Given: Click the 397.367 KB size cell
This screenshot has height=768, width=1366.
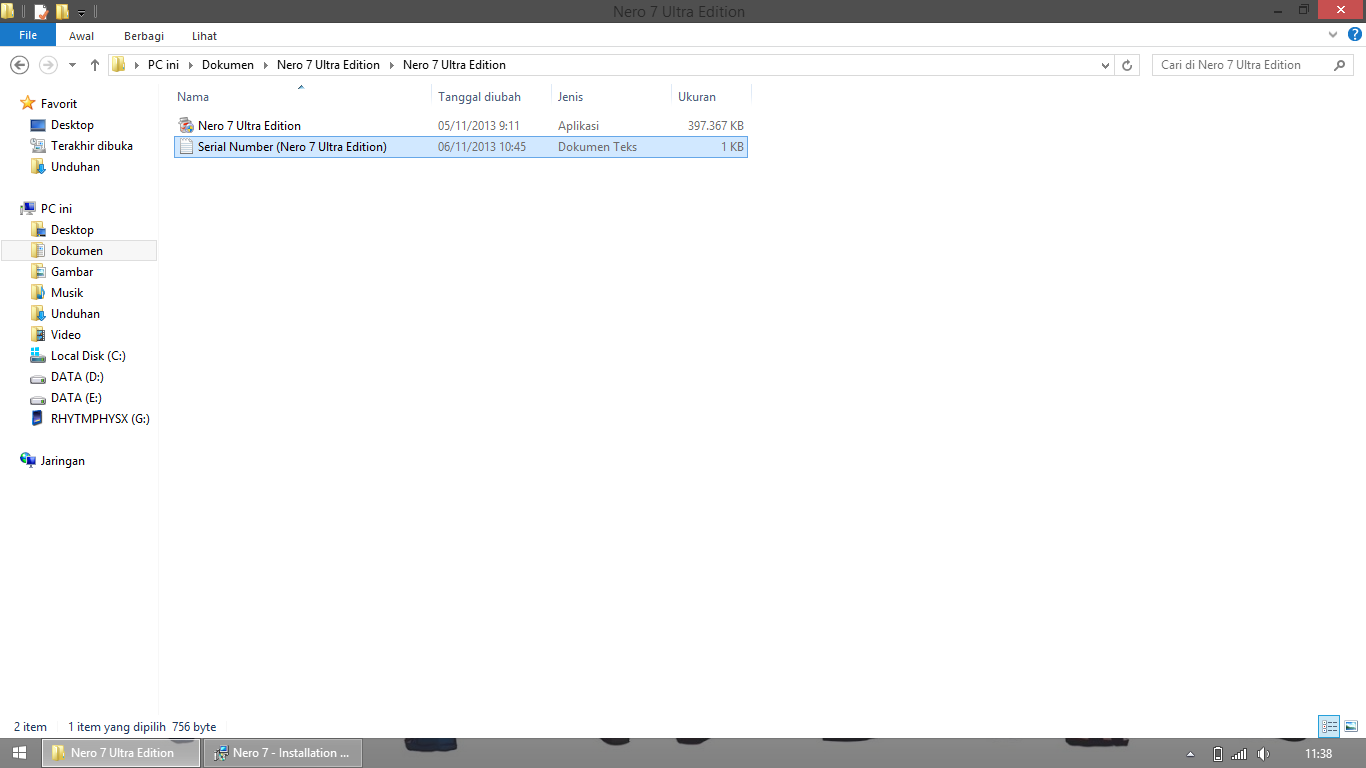Looking at the screenshot, I should (716, 126).
